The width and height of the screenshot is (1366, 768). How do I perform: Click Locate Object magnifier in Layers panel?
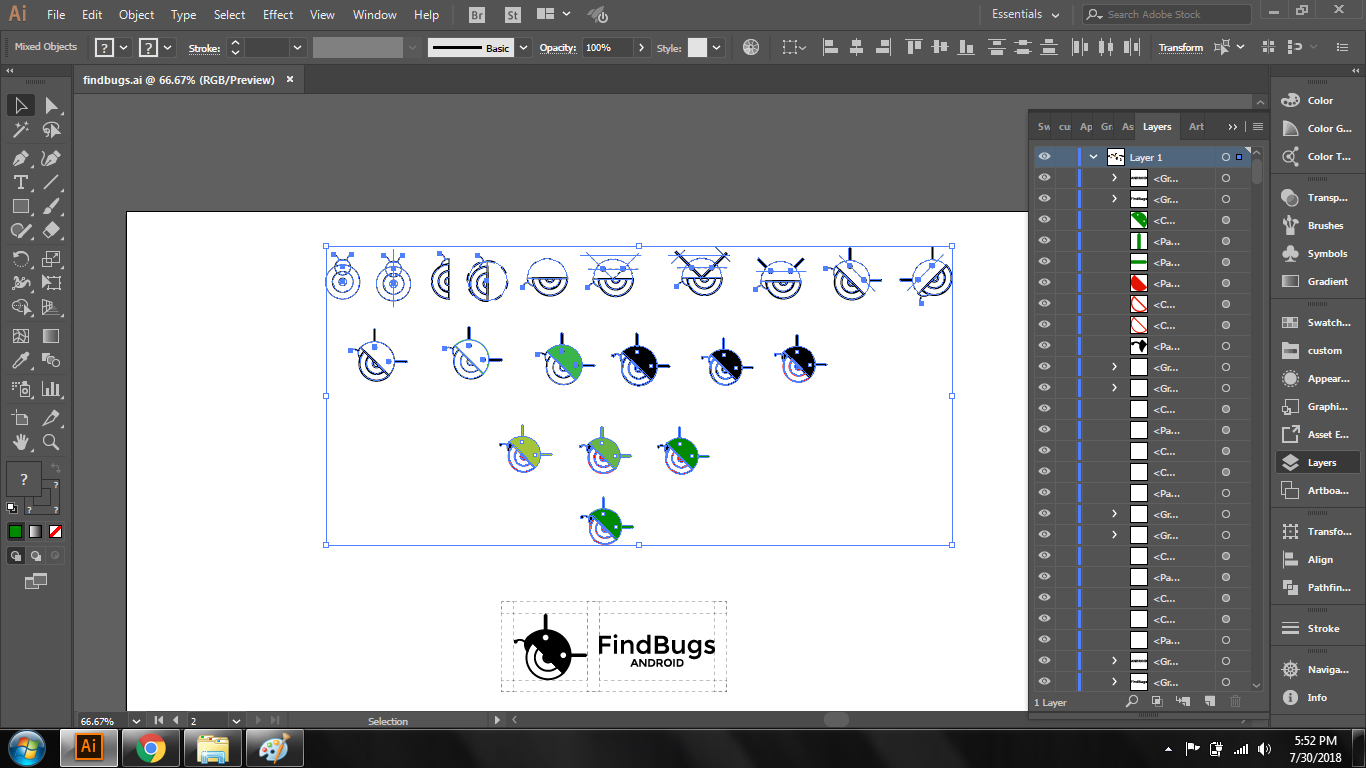click(1132, 702)
